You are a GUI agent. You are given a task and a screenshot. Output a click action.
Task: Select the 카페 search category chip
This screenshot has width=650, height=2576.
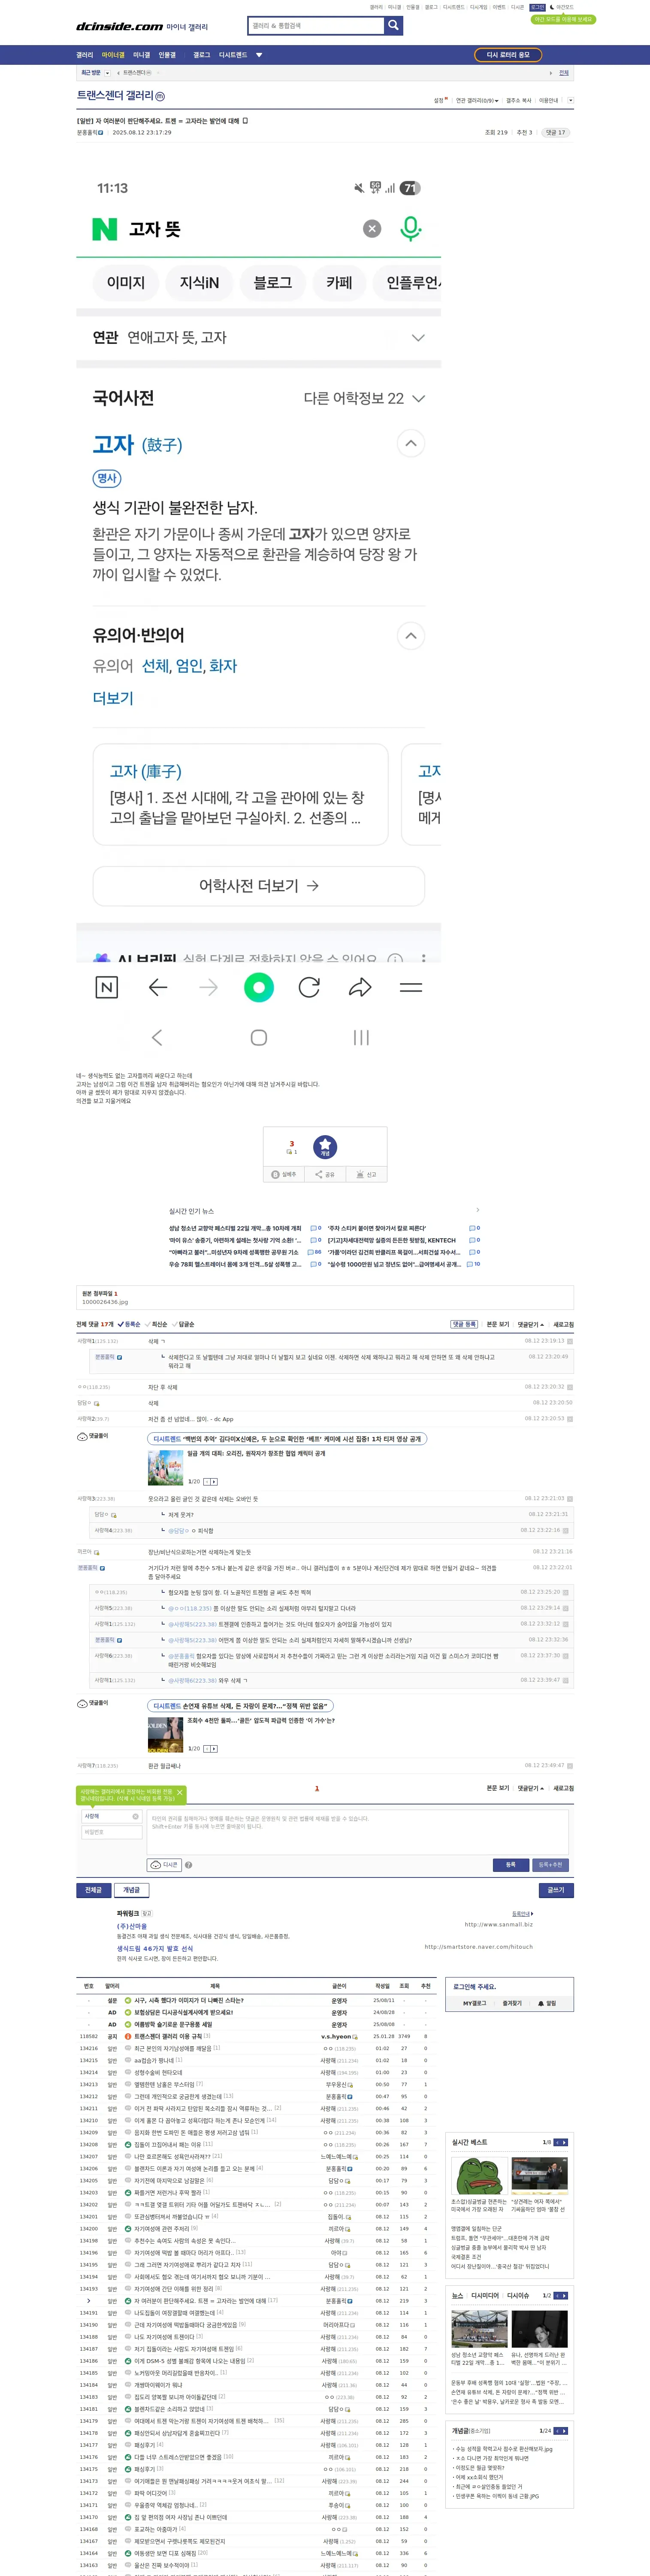339,283
